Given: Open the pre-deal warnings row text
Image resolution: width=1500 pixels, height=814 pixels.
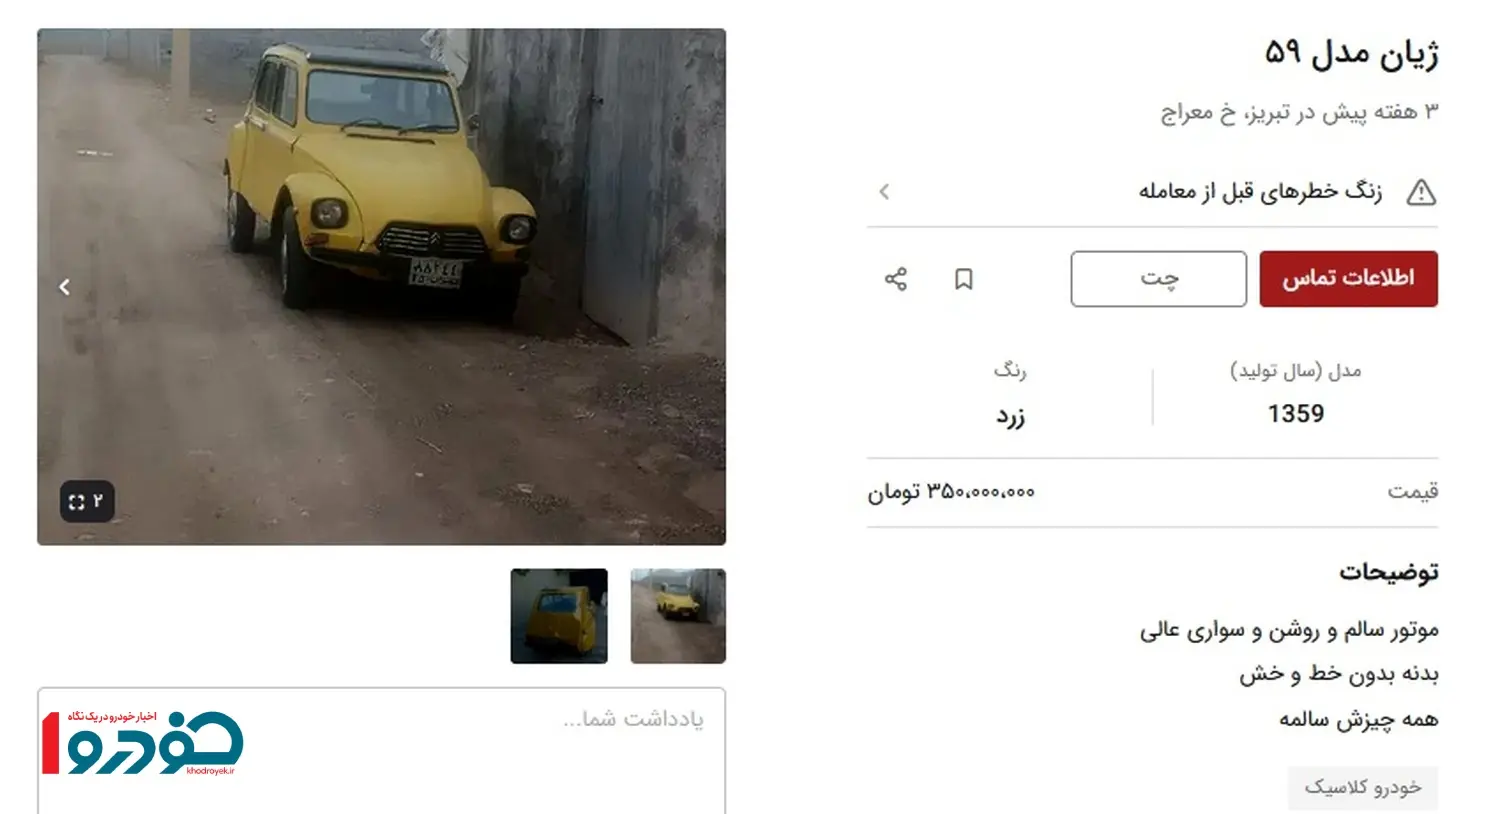Looking at the screenshot, I should (1260, 191).
